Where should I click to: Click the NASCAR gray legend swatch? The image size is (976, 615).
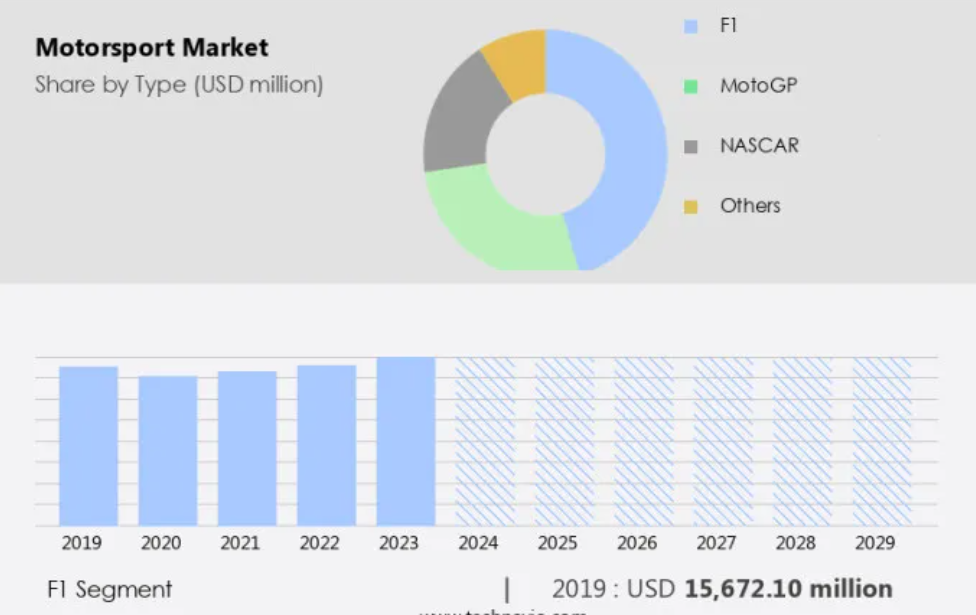[x=690, y=147]
